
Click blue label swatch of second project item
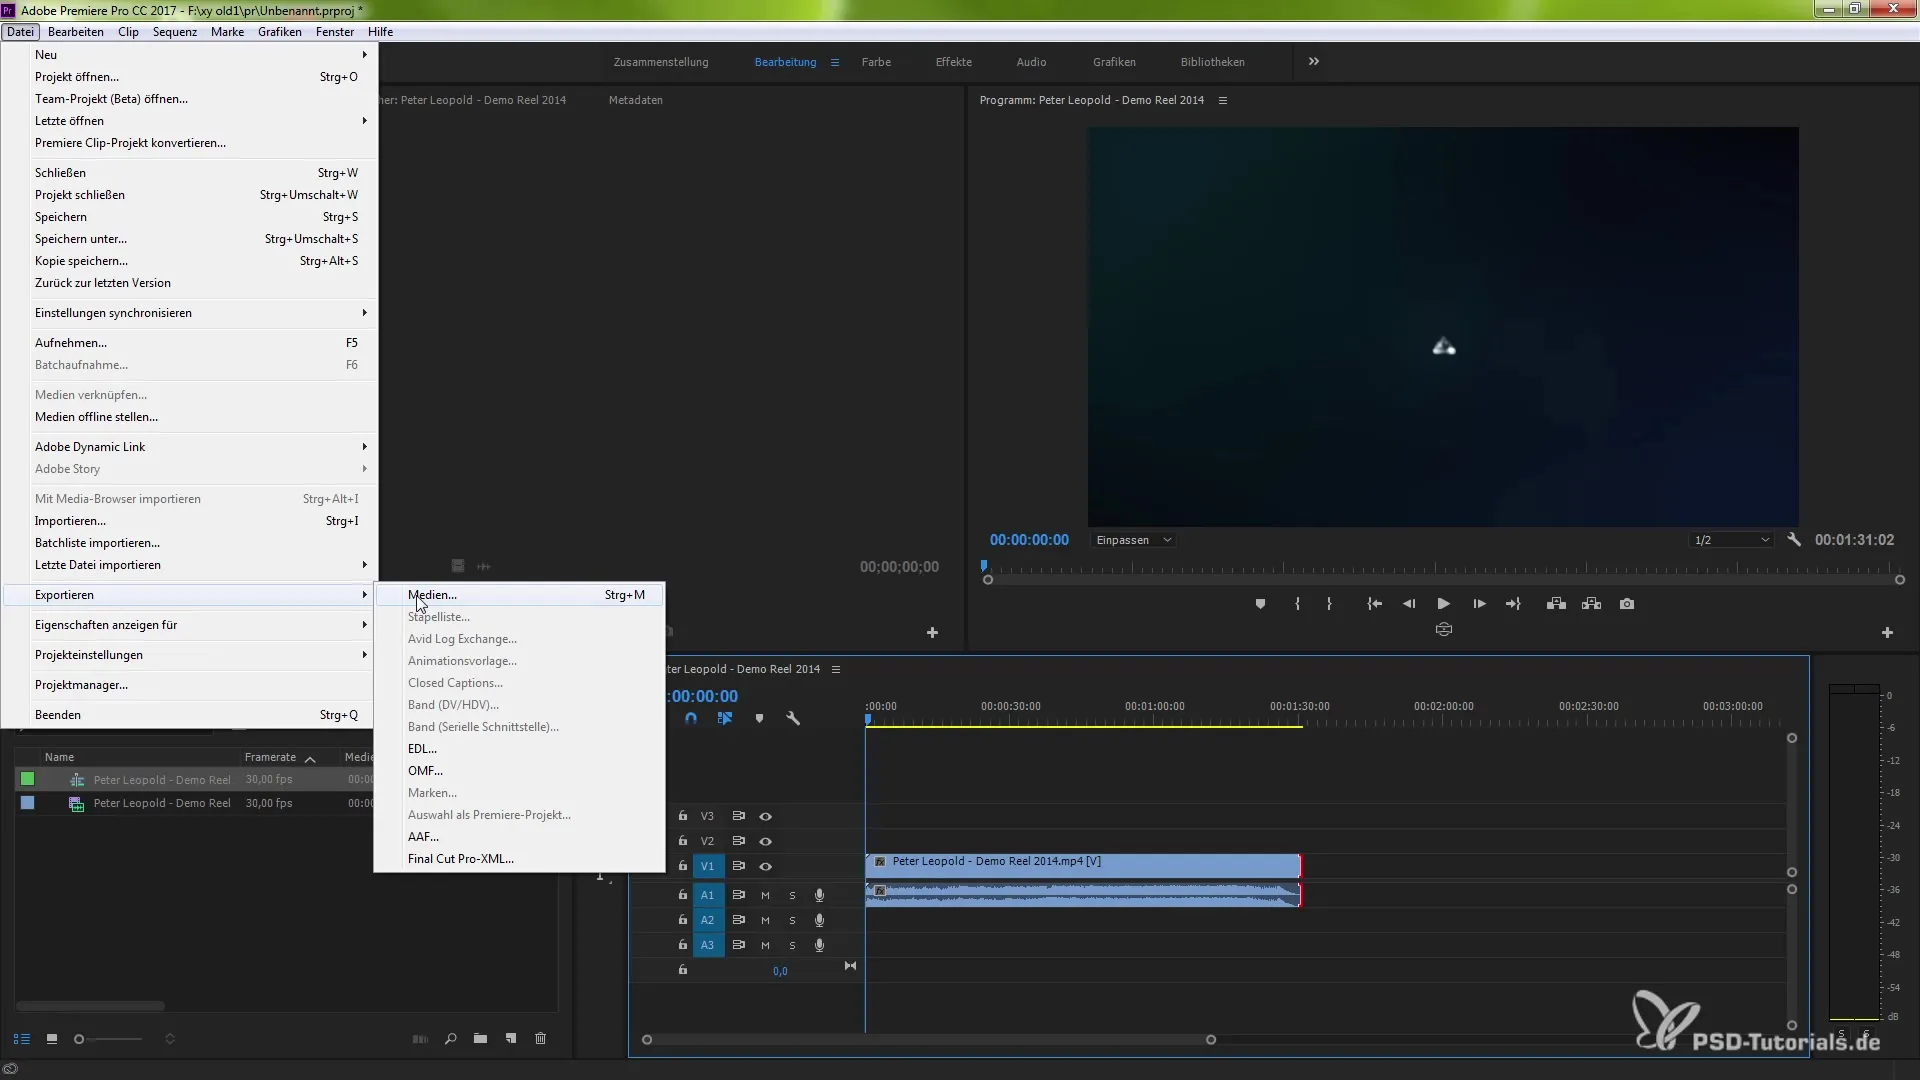27,802
